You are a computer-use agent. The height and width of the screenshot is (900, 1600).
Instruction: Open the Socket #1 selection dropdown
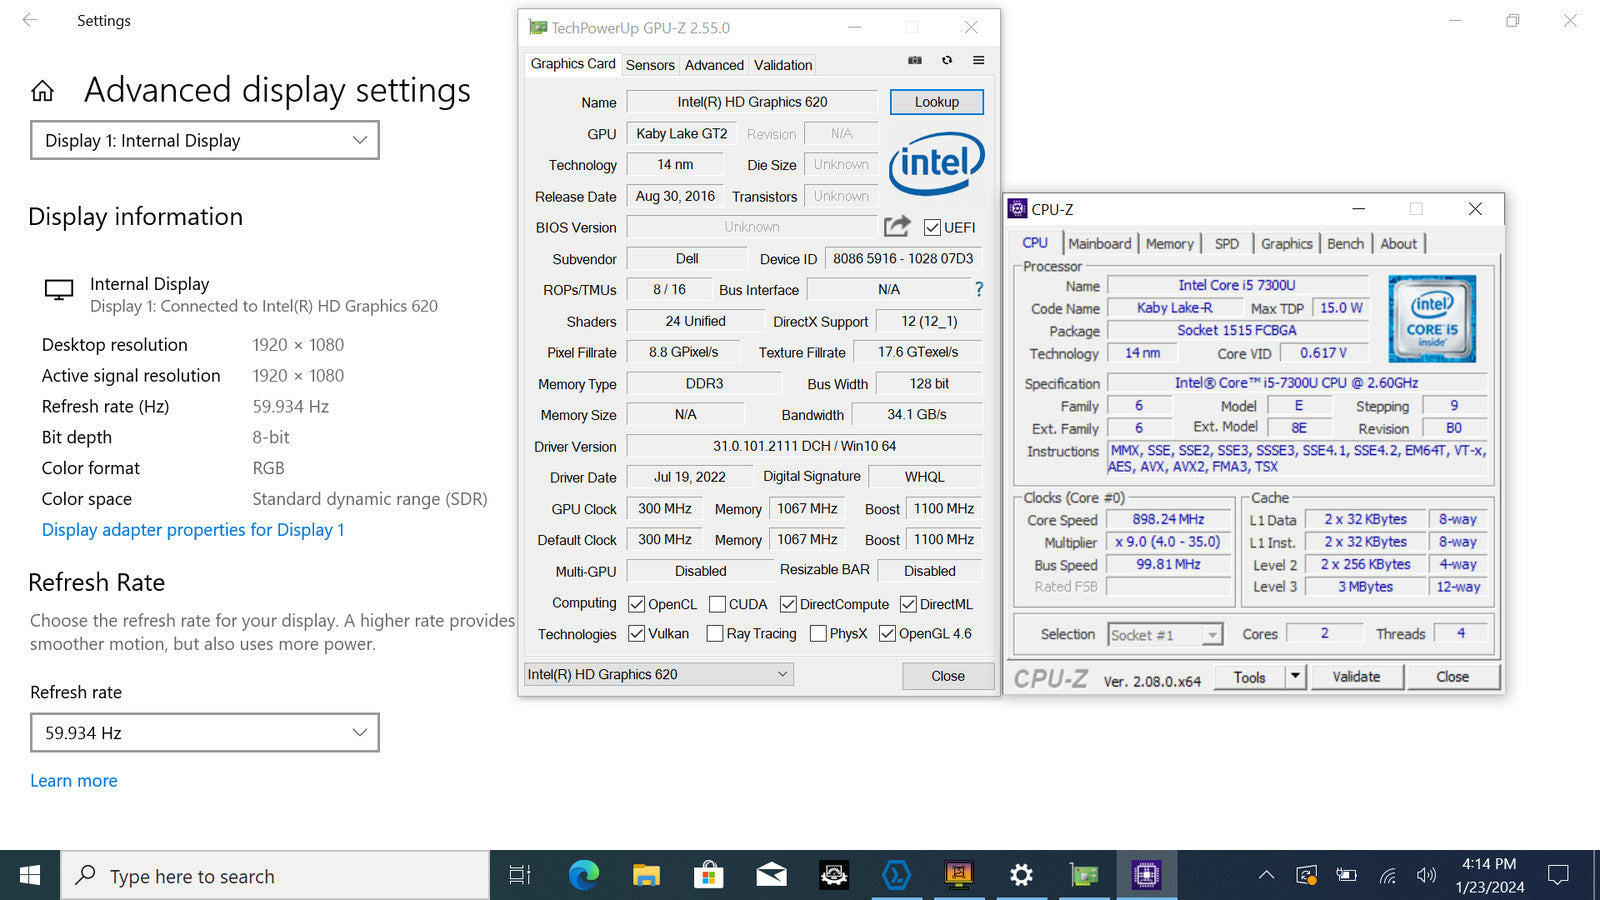[x=1165, y=635]
